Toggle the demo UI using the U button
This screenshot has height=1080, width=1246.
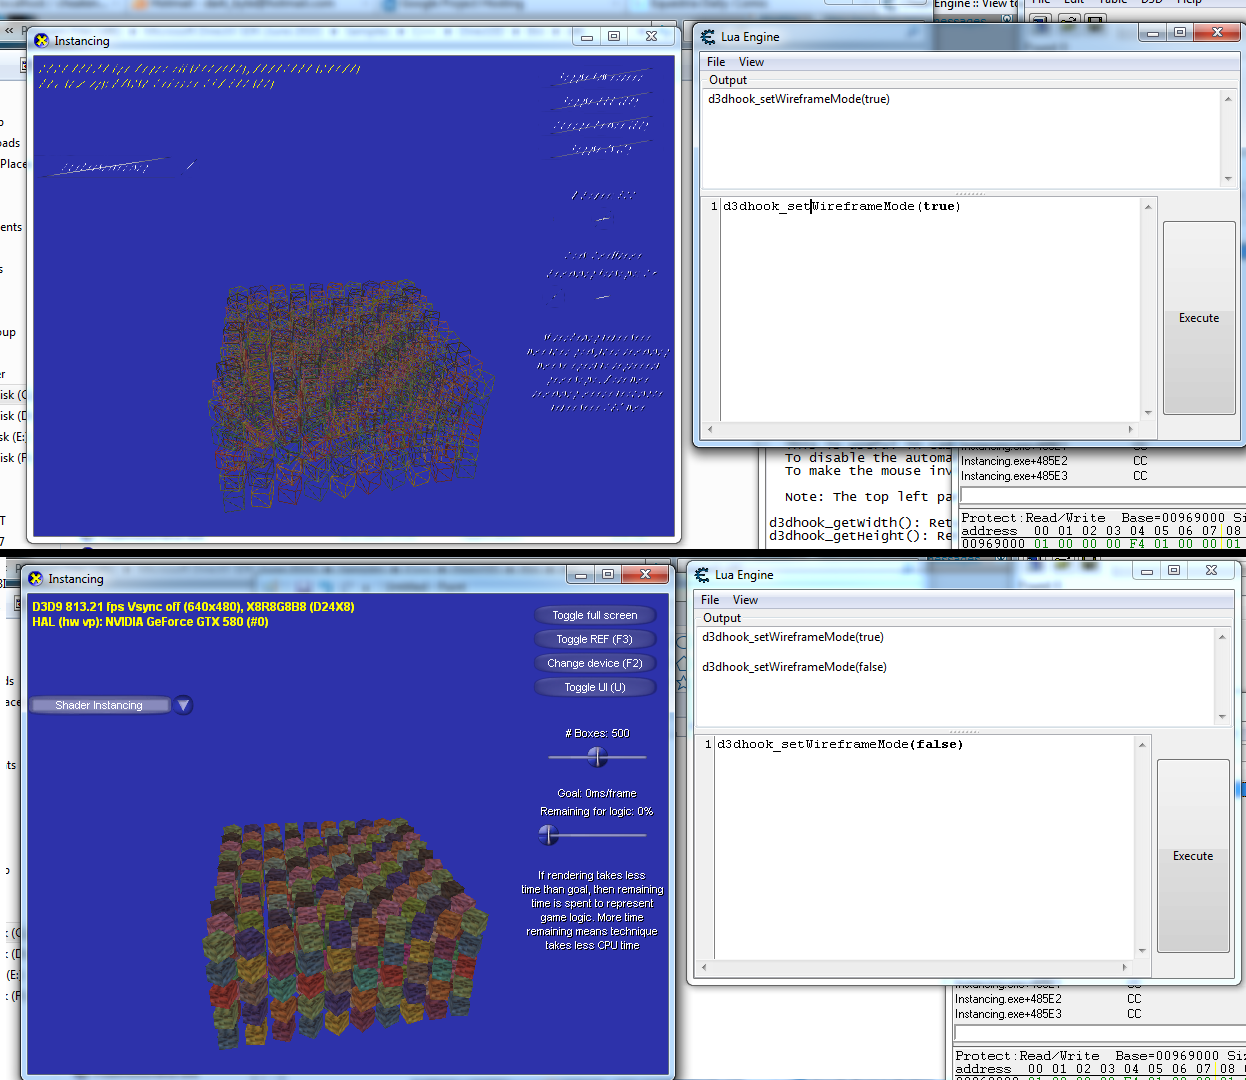[x=595, y=686]
